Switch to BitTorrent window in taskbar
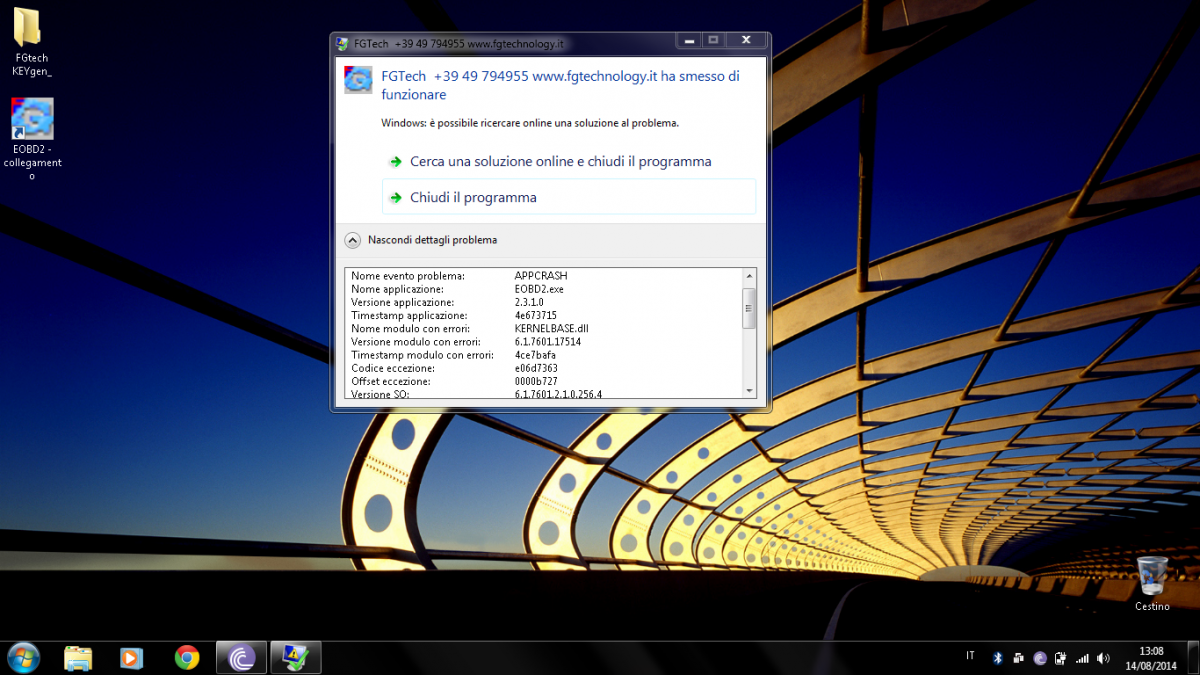This screenshot has height=675, width=1200. [x=241, y=658]
